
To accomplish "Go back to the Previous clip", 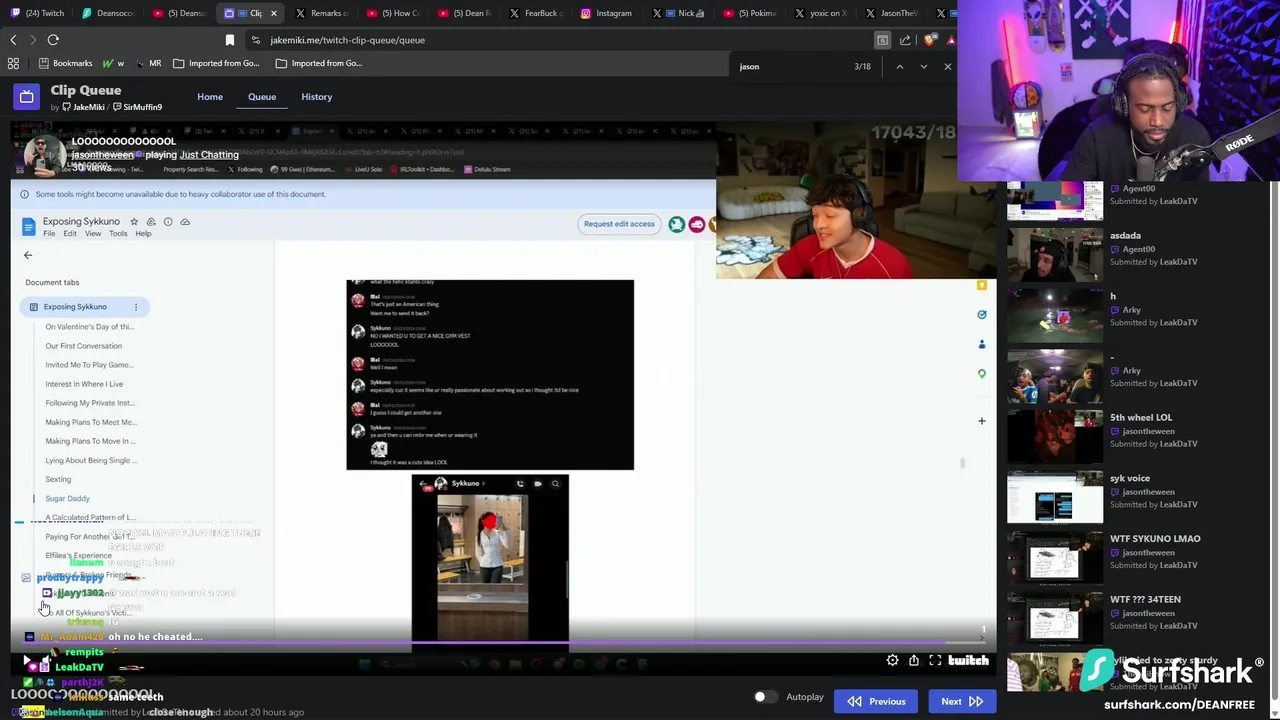I will 877,701.
